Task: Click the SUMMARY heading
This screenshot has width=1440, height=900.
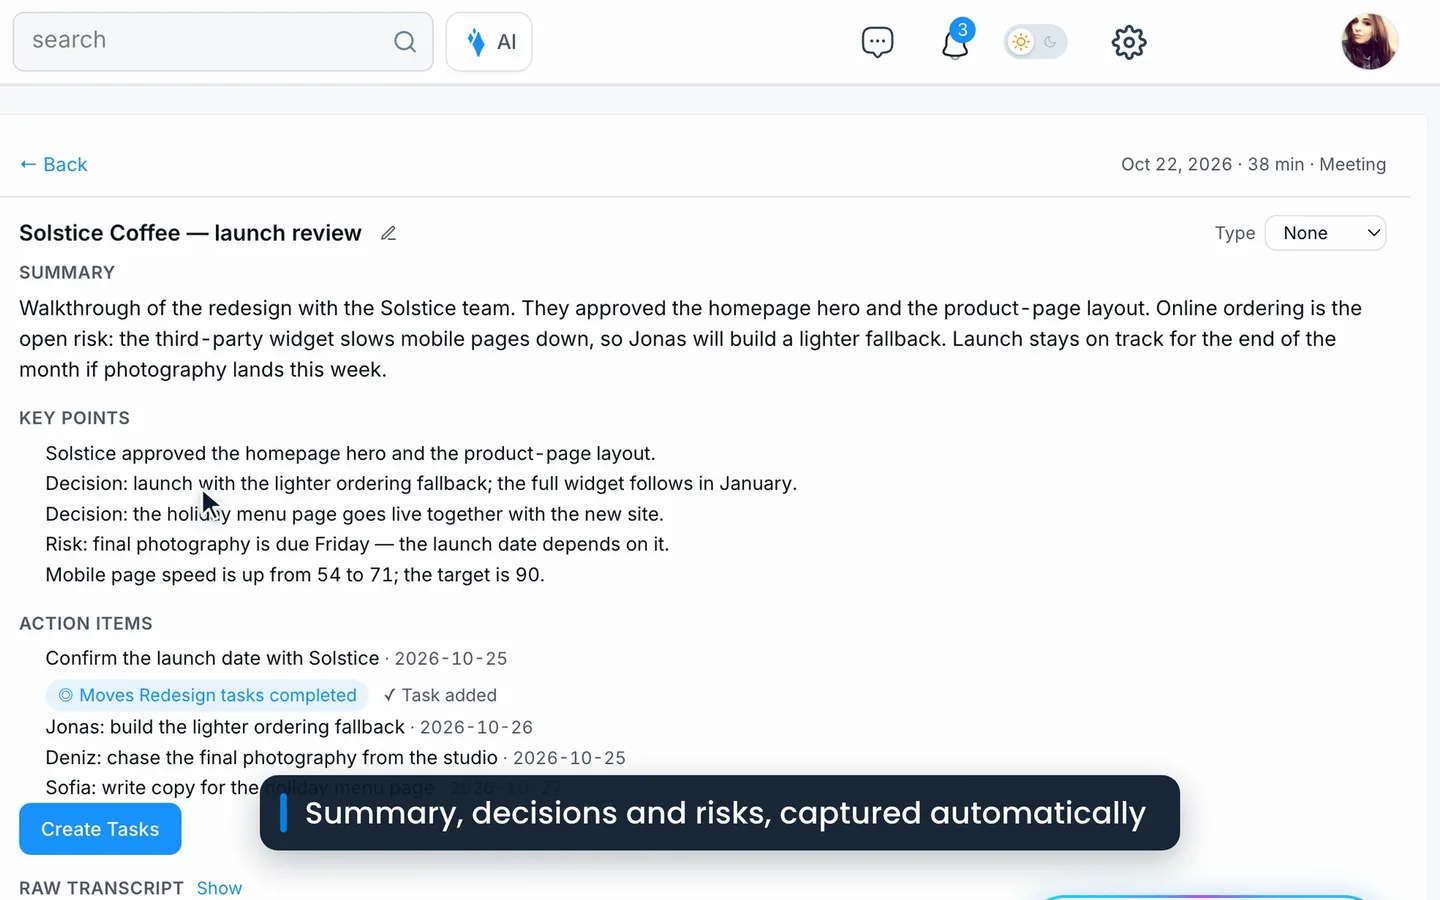Action: click(x=67, y=272)
